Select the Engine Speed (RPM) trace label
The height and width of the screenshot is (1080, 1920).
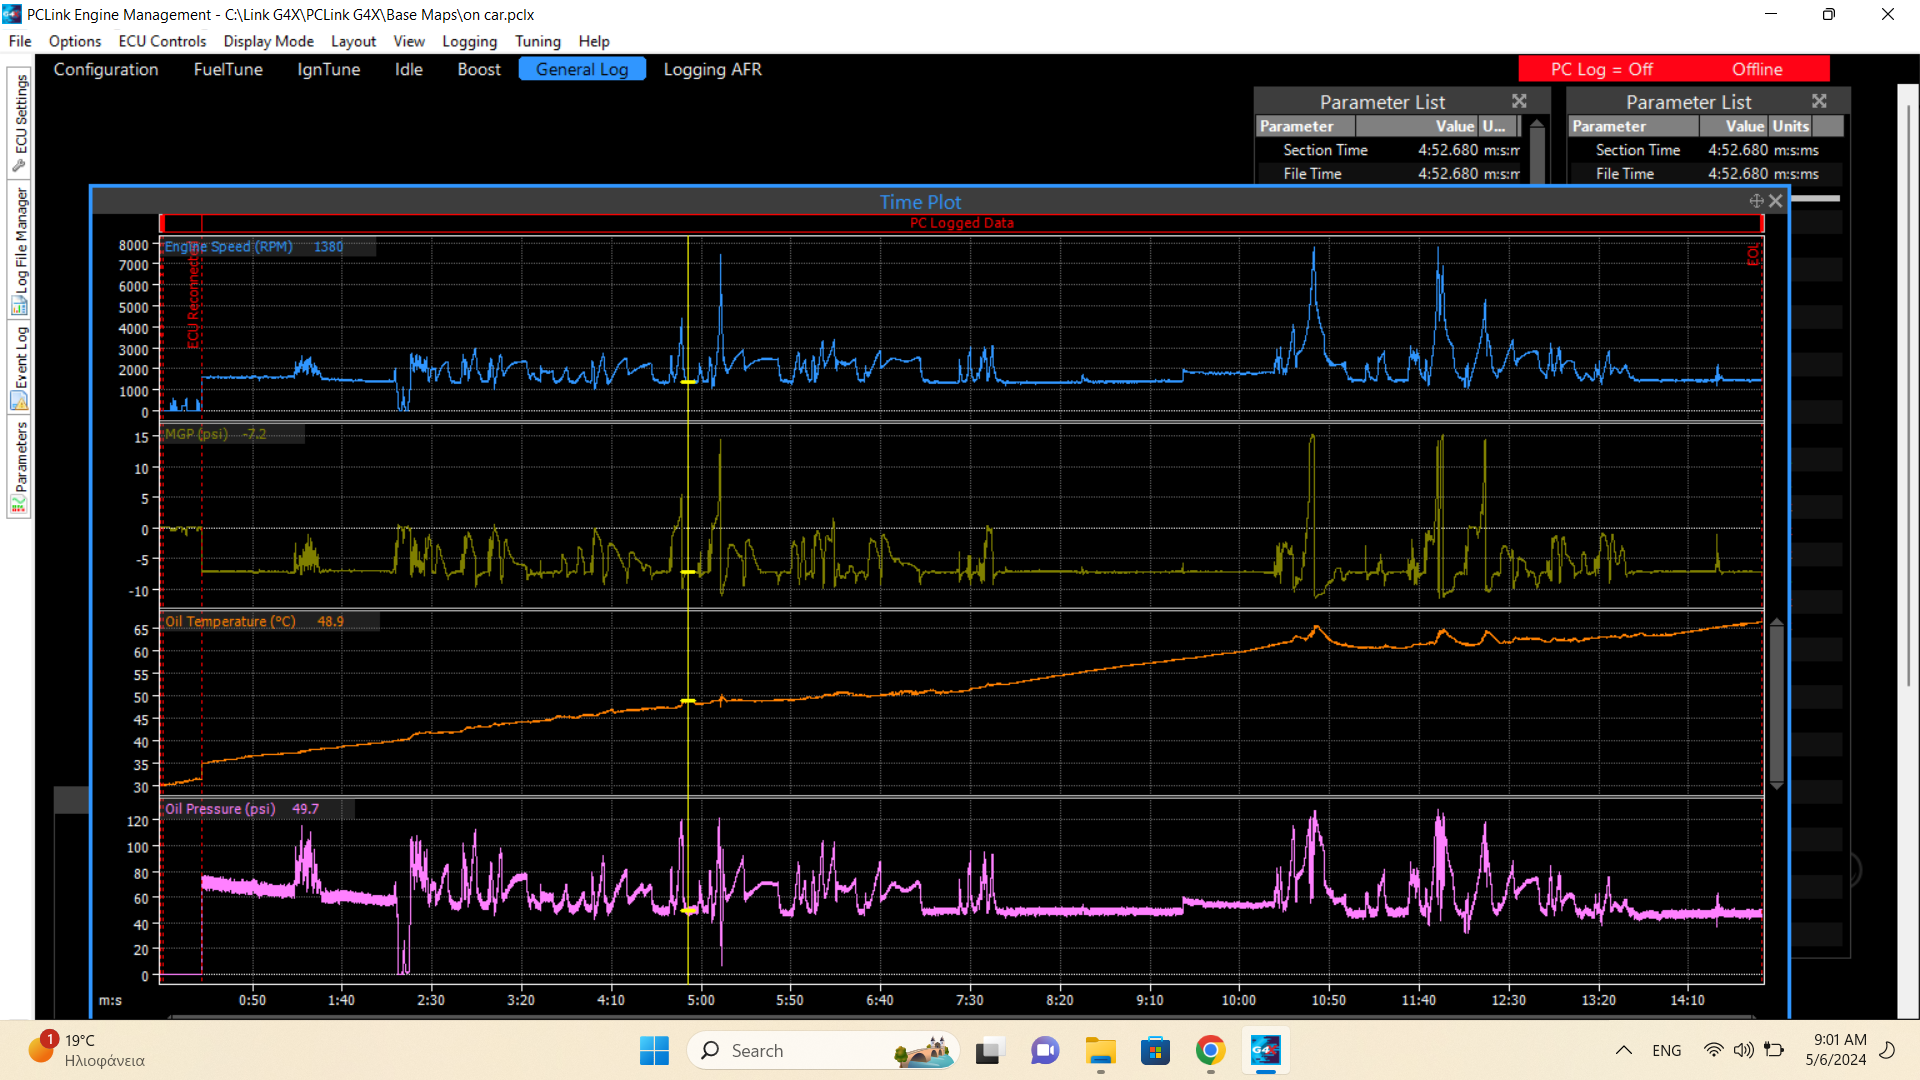(229, 247)
